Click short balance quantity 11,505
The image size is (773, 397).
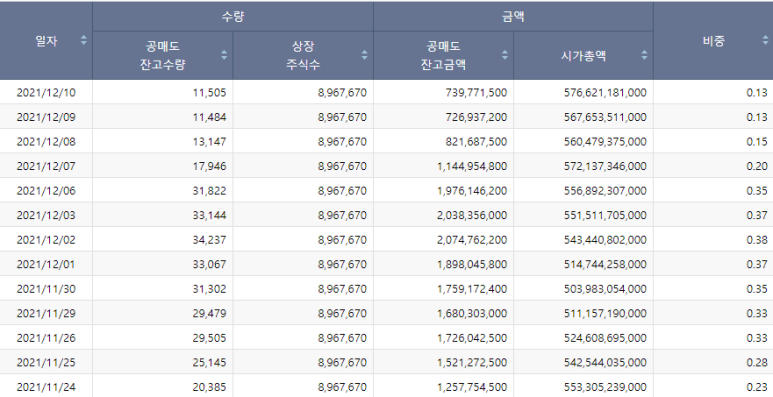210,92
